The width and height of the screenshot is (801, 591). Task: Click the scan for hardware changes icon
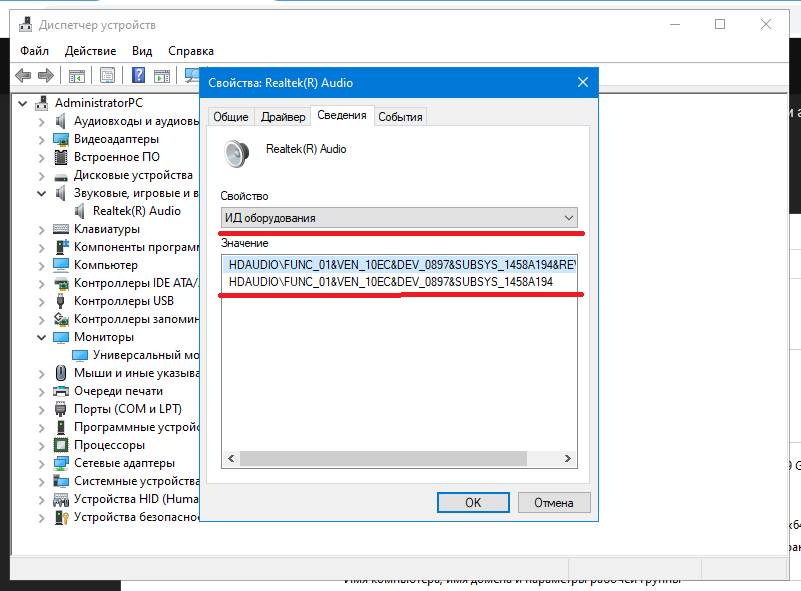point(192,76)
